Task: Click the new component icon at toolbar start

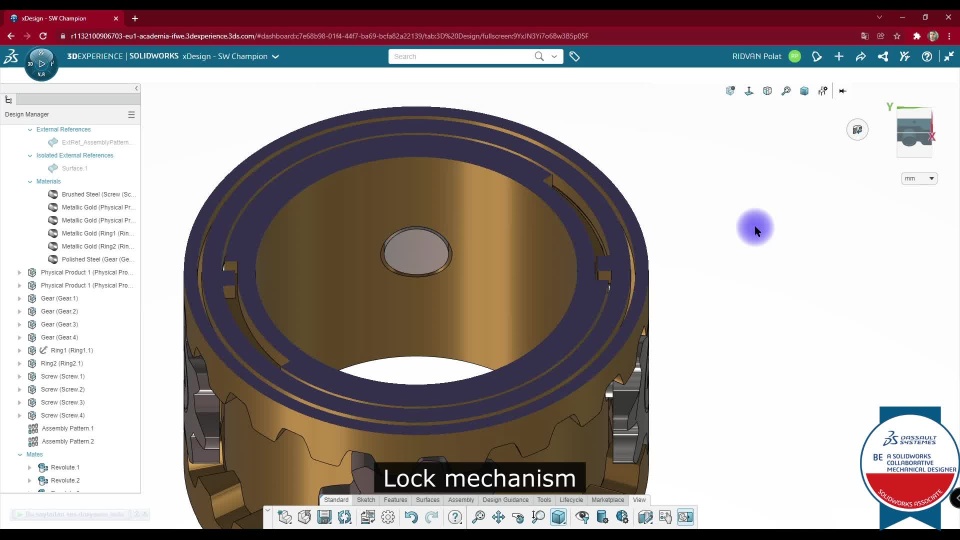Action: 285,517
